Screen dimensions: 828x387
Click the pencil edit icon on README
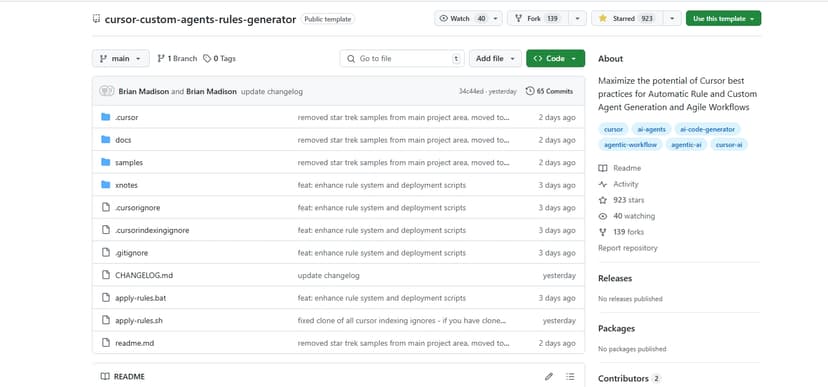[549, 376]
